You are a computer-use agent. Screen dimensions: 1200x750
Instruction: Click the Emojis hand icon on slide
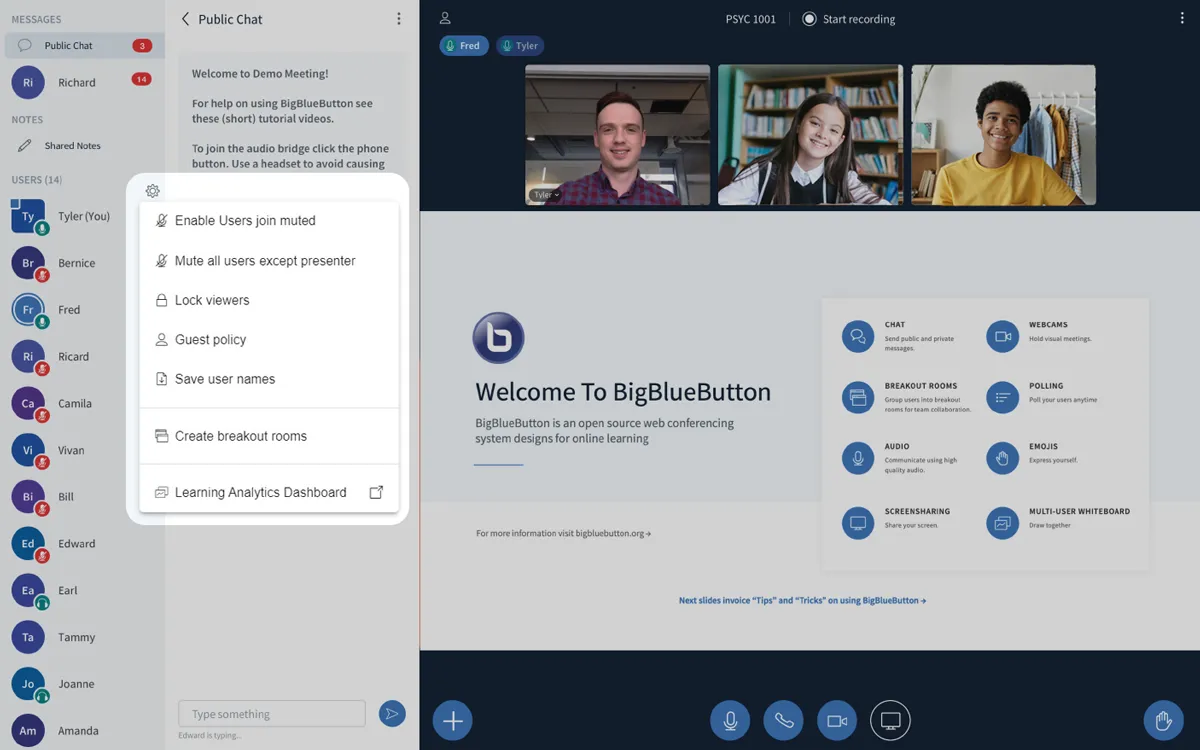[1002, 459]
